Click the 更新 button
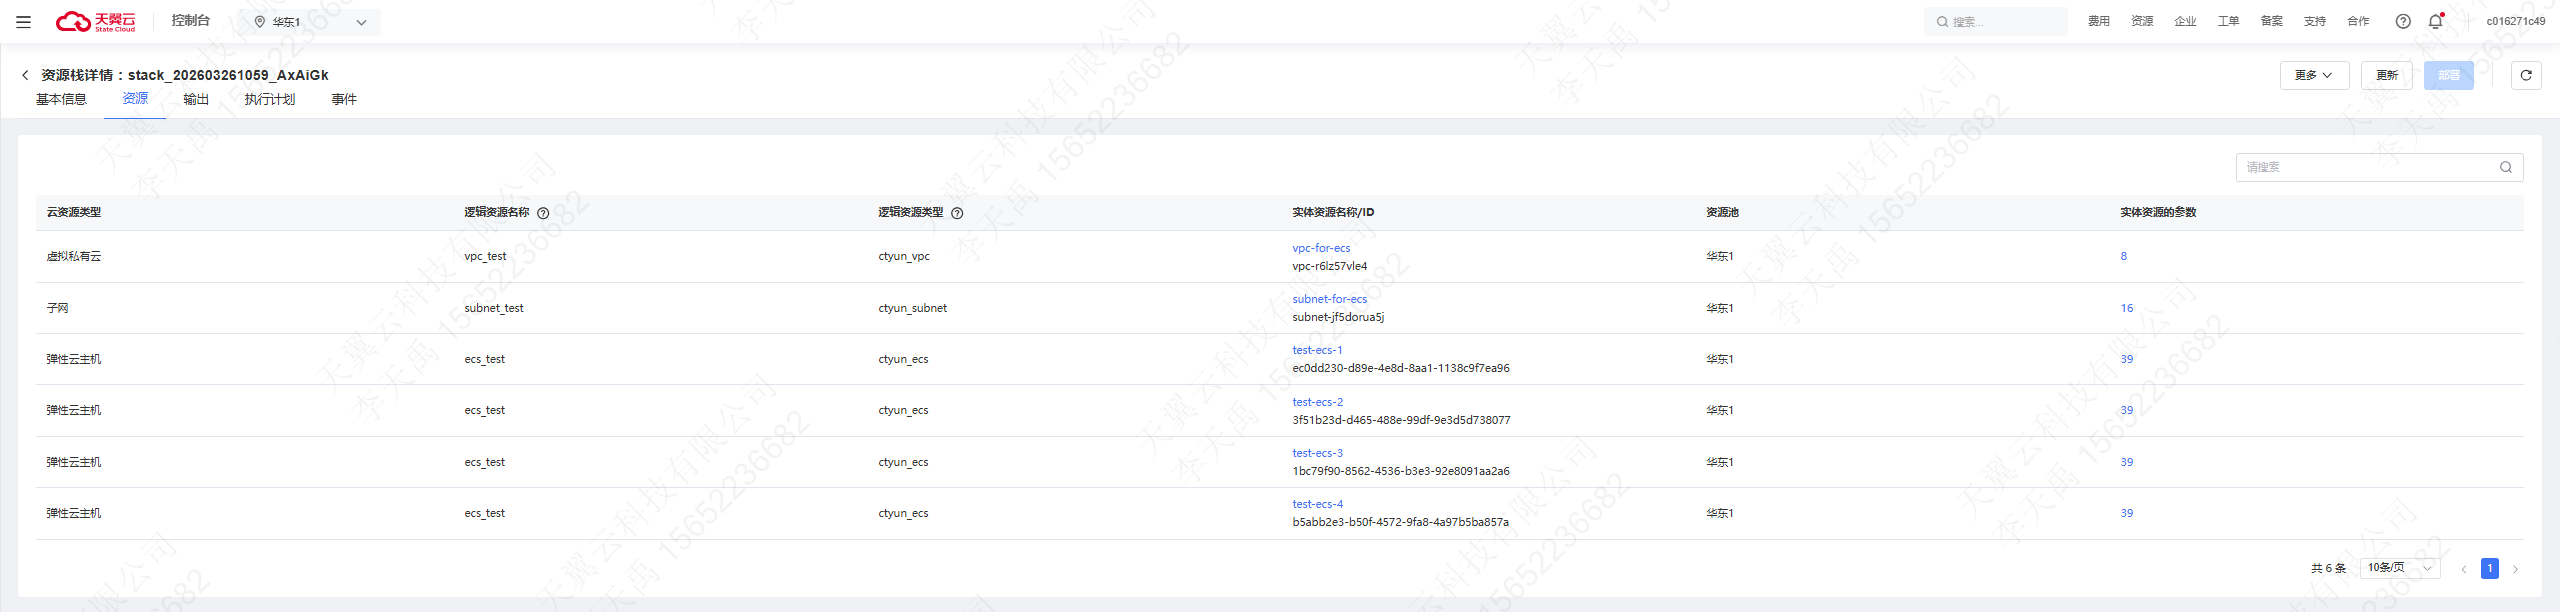This screenshot has width=2560, height=612. (2387, 75)
